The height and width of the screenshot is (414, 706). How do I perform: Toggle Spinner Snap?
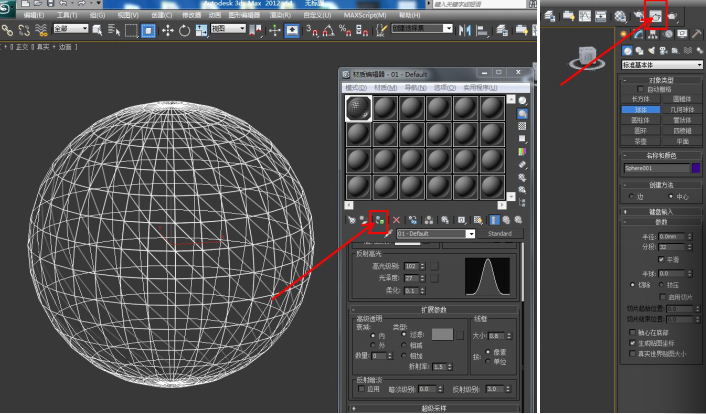tap(362, 30)
